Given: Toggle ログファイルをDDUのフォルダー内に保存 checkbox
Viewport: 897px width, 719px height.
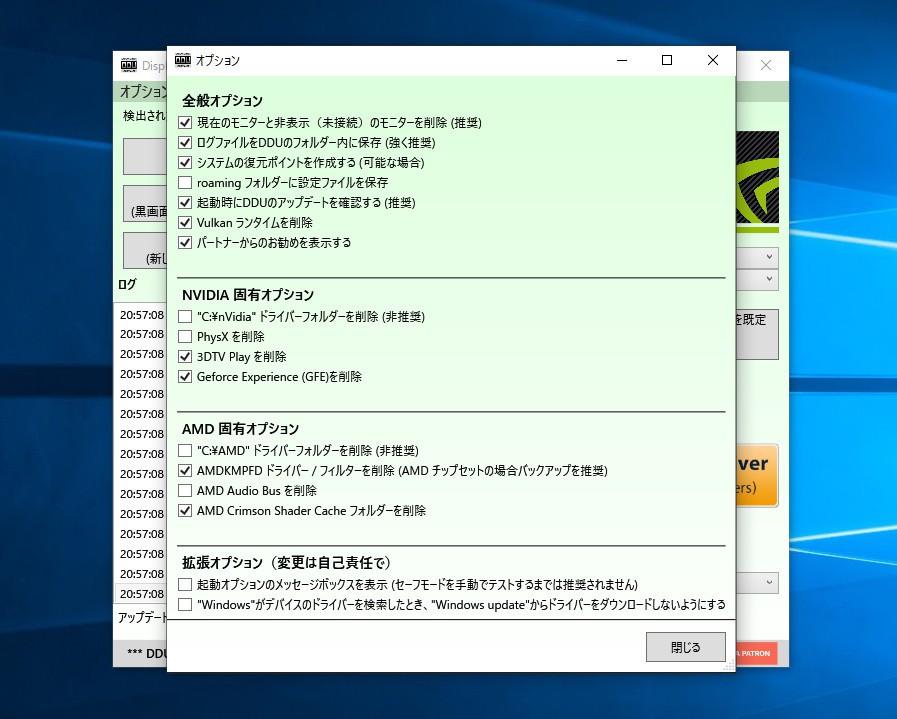Looking at the screenshot, I should 185,142.
